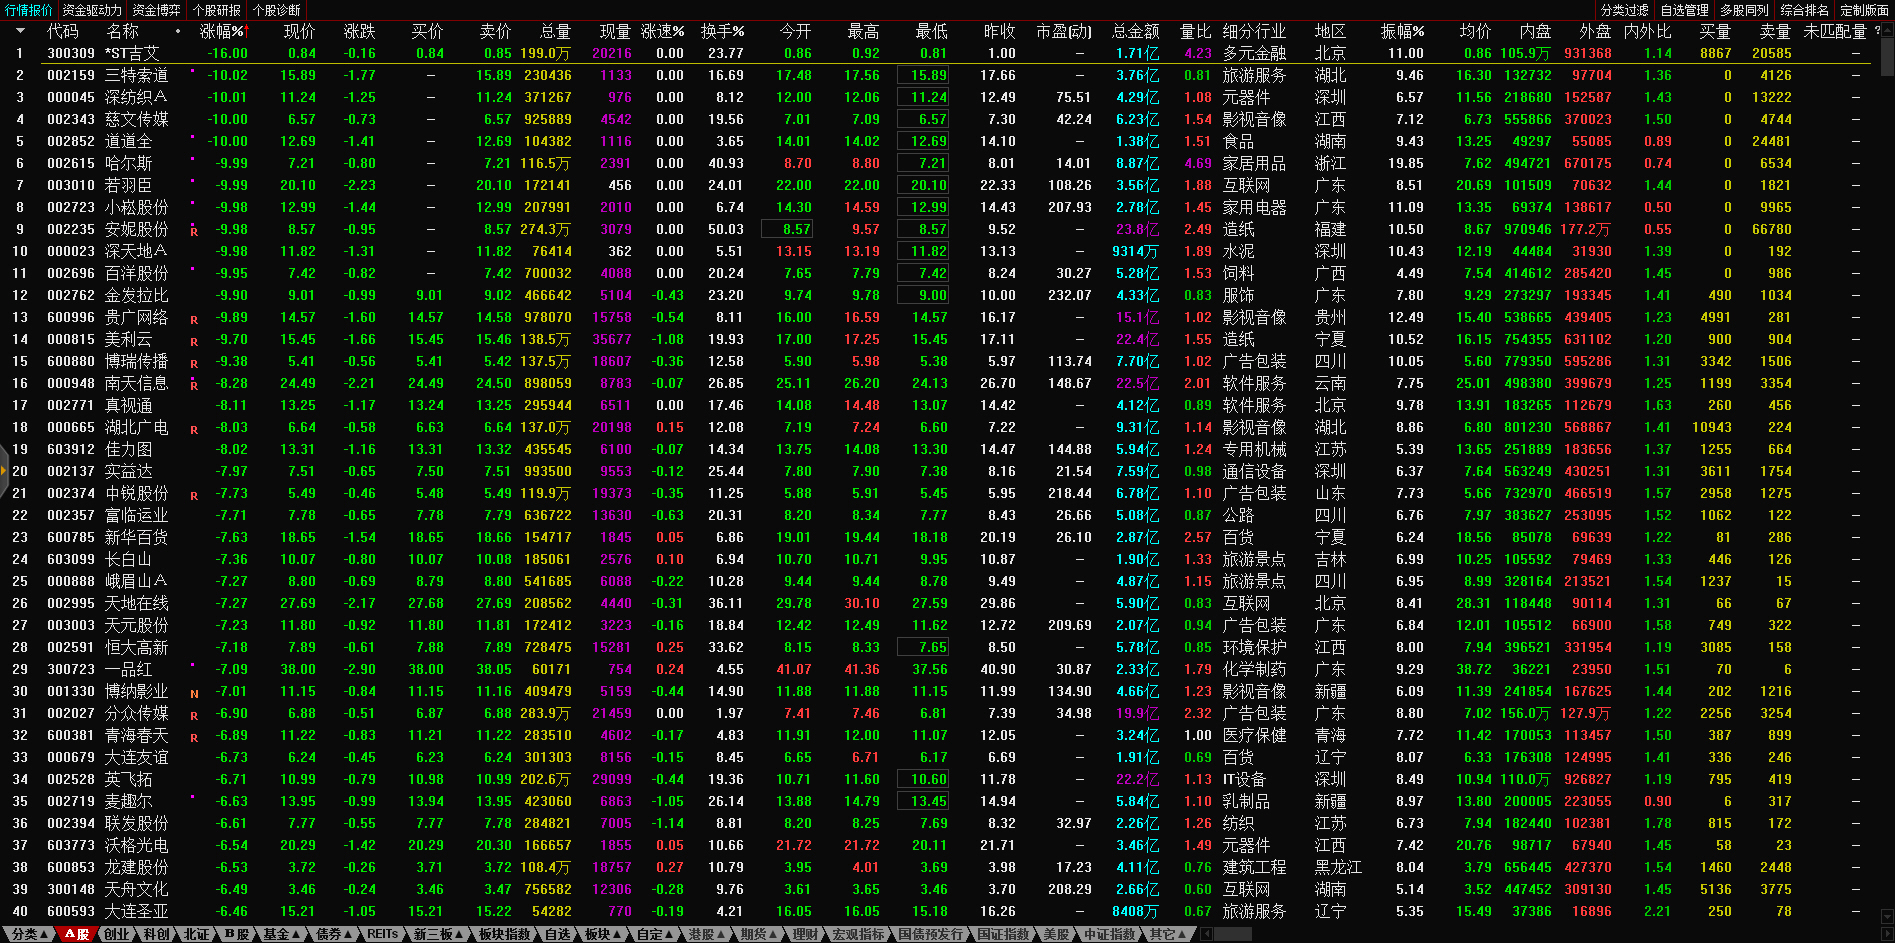Click the N marker beside 博纳影业
Viewport: 1895px width, 943px height.
194,693
